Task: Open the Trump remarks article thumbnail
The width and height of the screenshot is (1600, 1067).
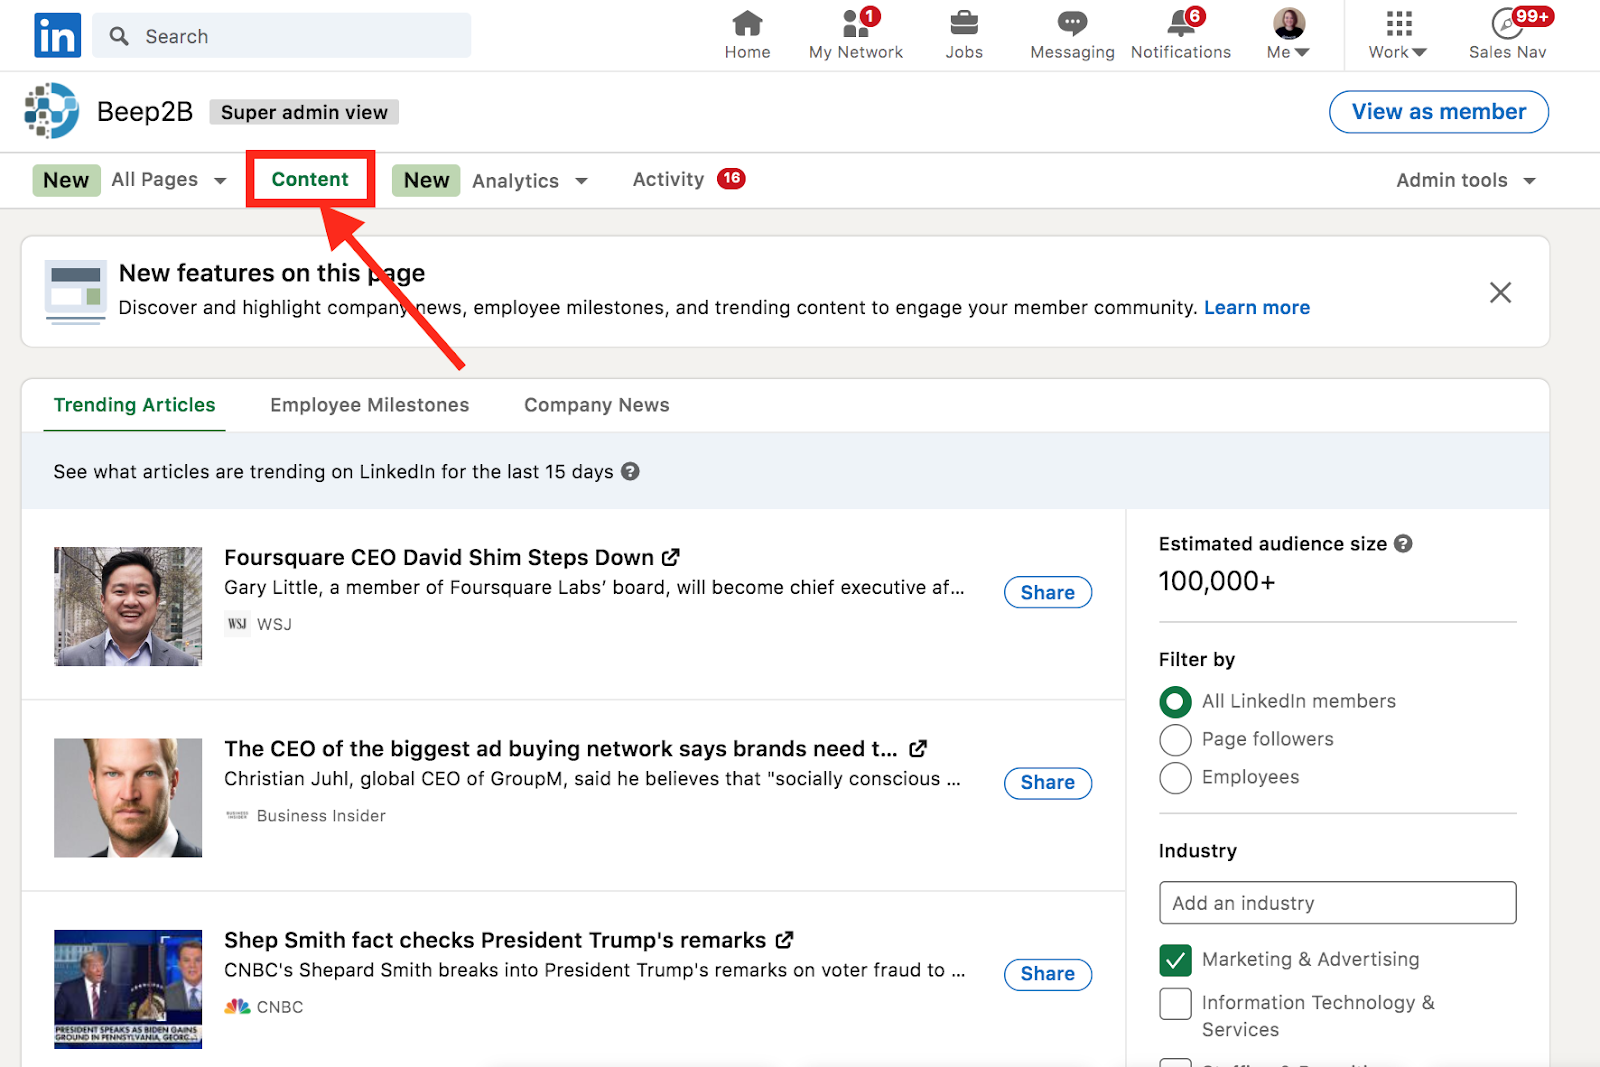Action: 128,989
